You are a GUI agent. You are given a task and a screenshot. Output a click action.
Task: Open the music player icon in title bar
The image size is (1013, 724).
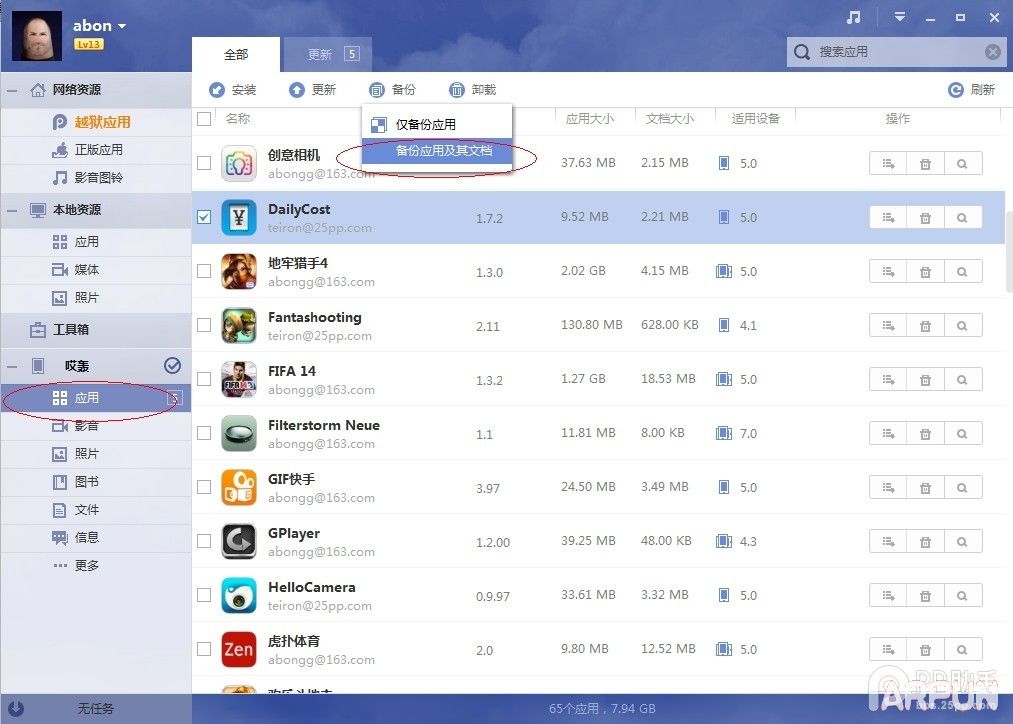click(x=853, y=15)
